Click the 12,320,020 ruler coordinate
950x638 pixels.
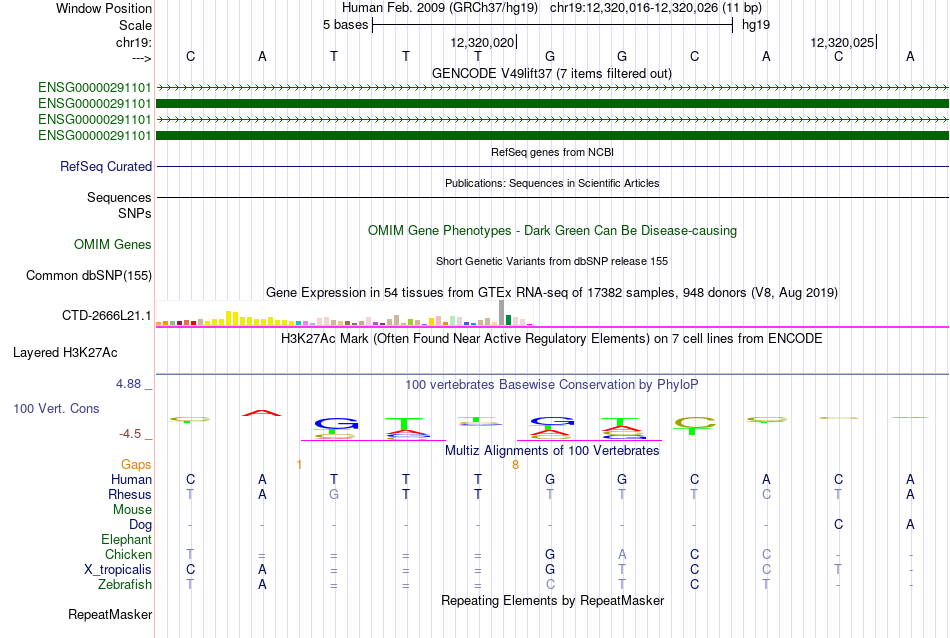[482, 42]
